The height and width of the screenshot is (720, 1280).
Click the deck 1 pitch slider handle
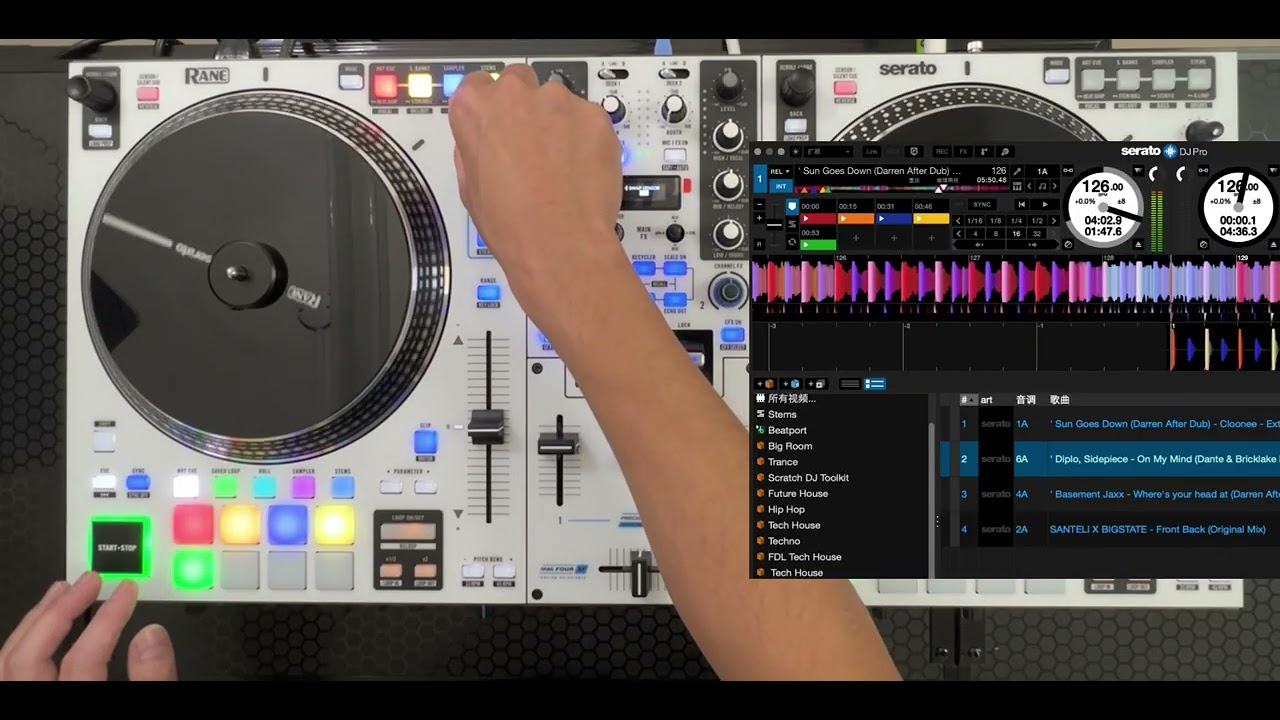tap(774, 225)
